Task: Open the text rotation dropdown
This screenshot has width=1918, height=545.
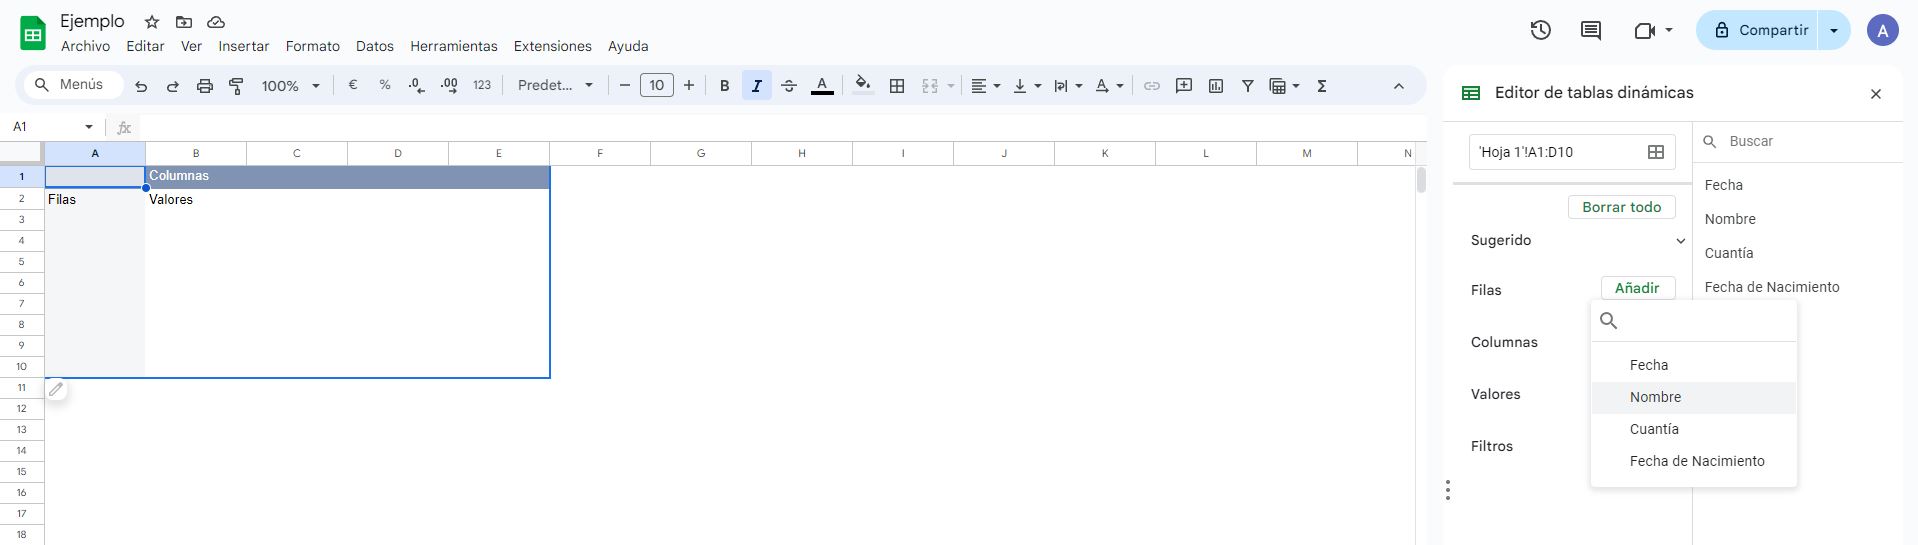Action: 1109,86
